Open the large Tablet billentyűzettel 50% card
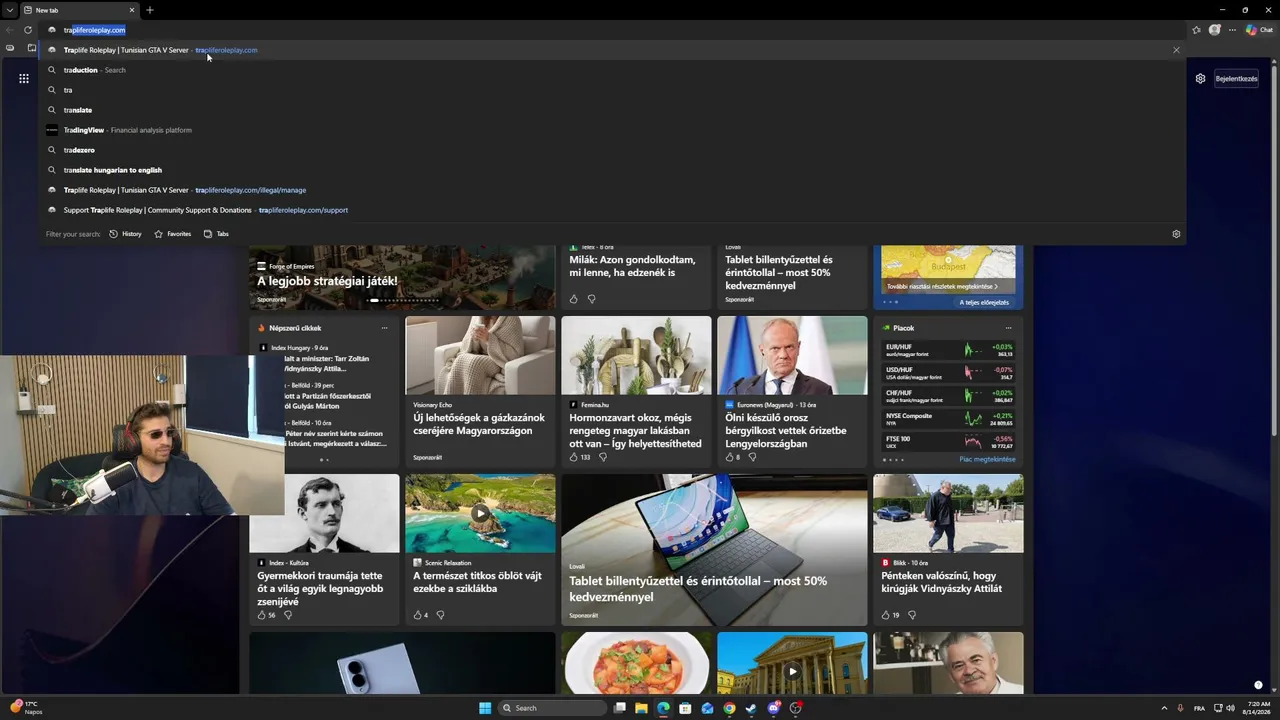Viewport: 1280px width, 720px height. point(714,549)
